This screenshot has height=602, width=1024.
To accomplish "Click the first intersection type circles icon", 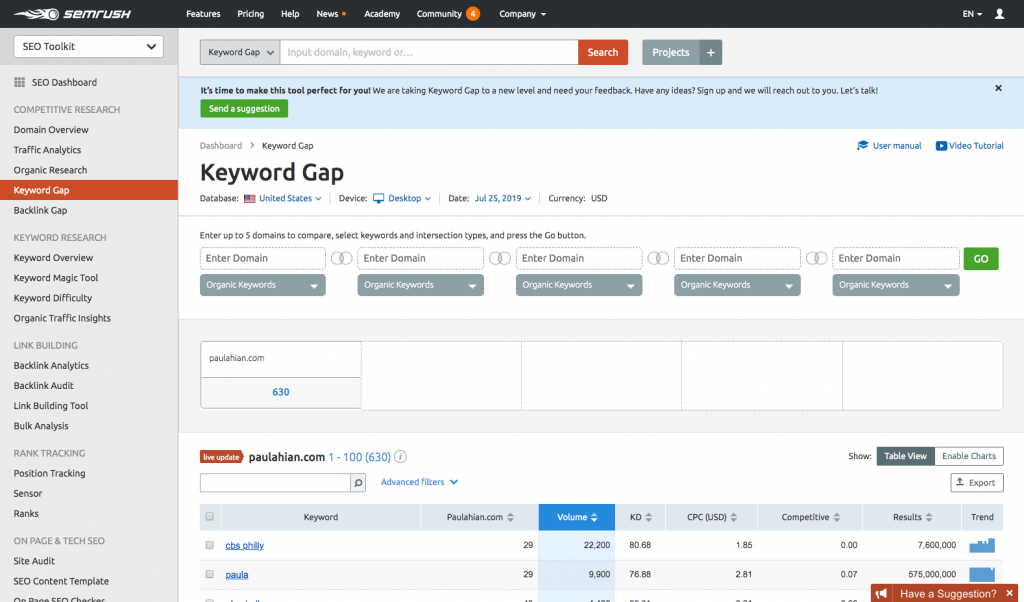I will coord(342,258).
